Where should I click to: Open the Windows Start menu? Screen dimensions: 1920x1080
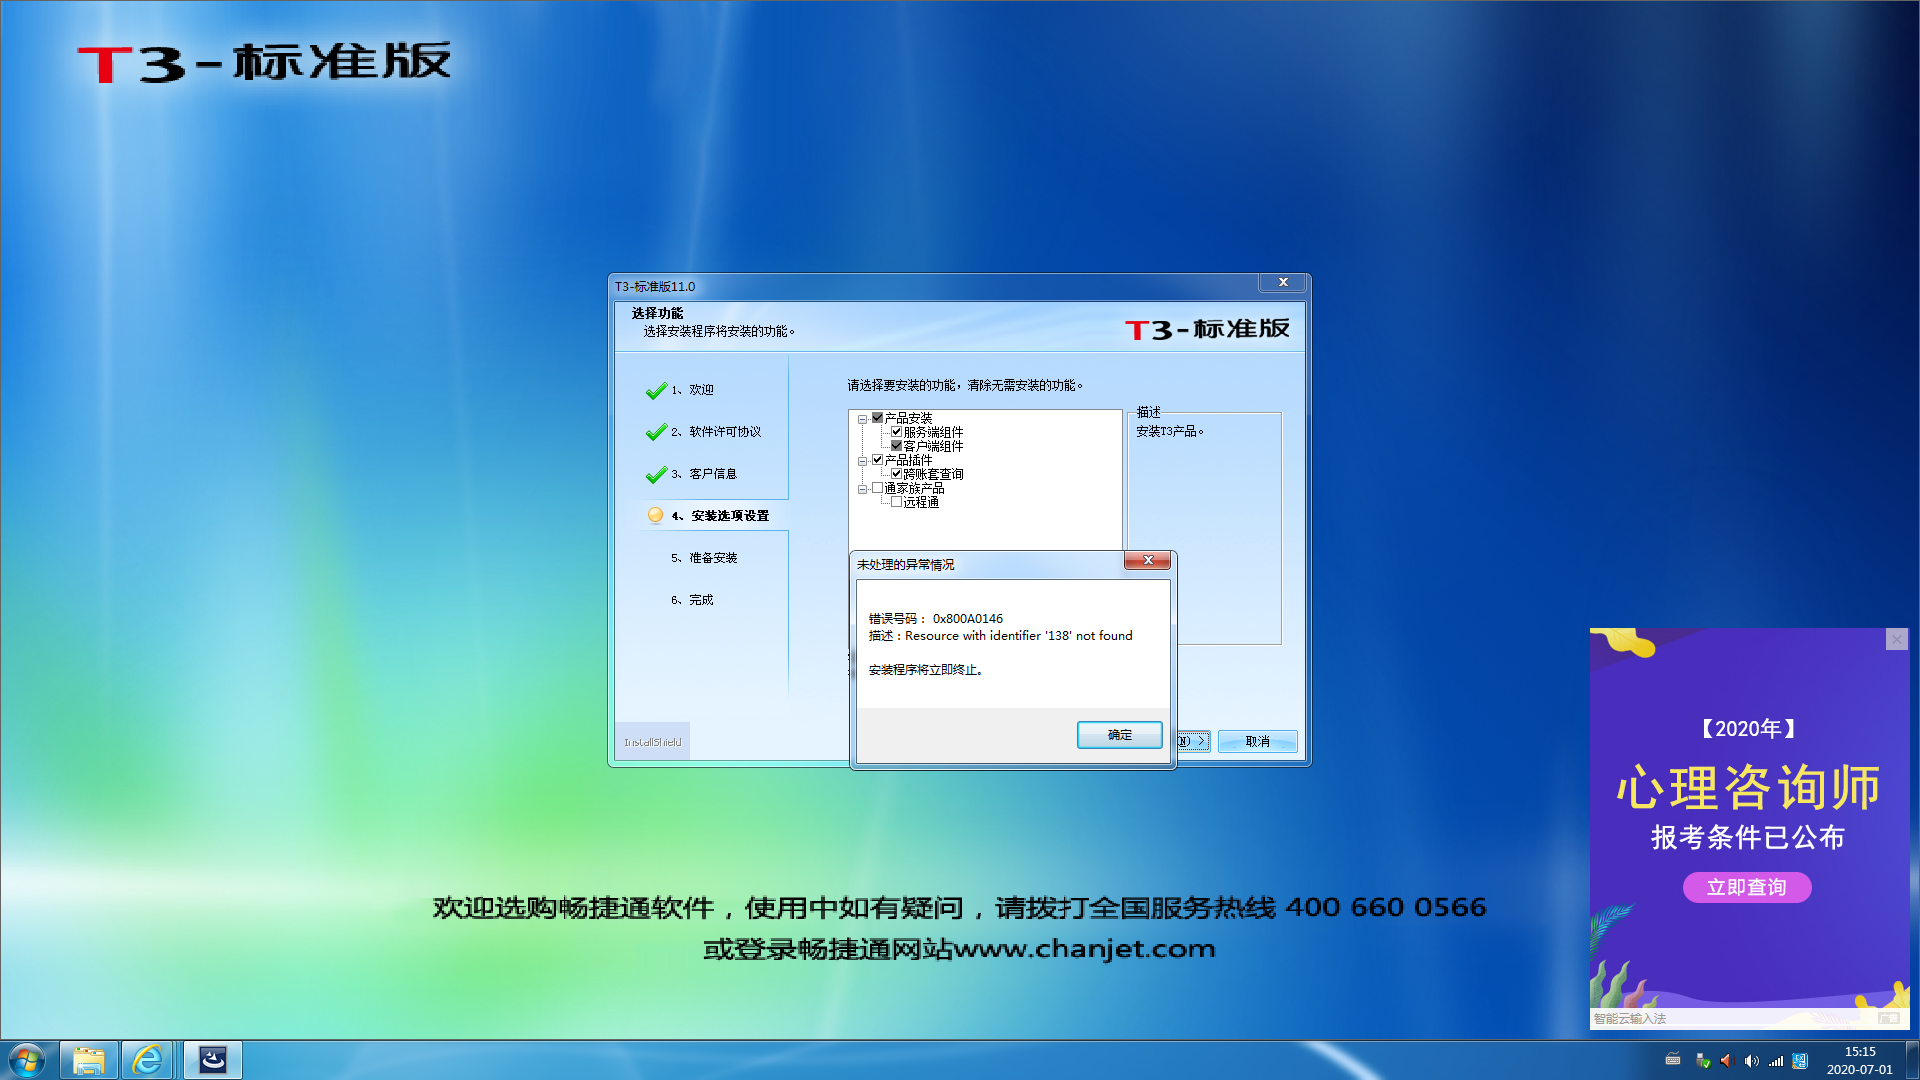(27, 1060)
